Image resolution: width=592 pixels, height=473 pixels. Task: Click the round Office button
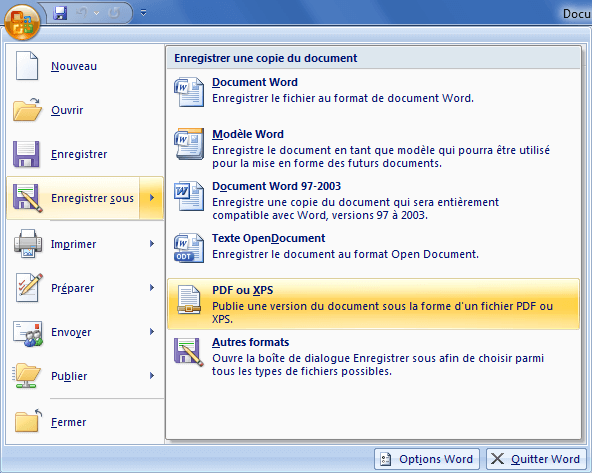click(x=22, y=22)
